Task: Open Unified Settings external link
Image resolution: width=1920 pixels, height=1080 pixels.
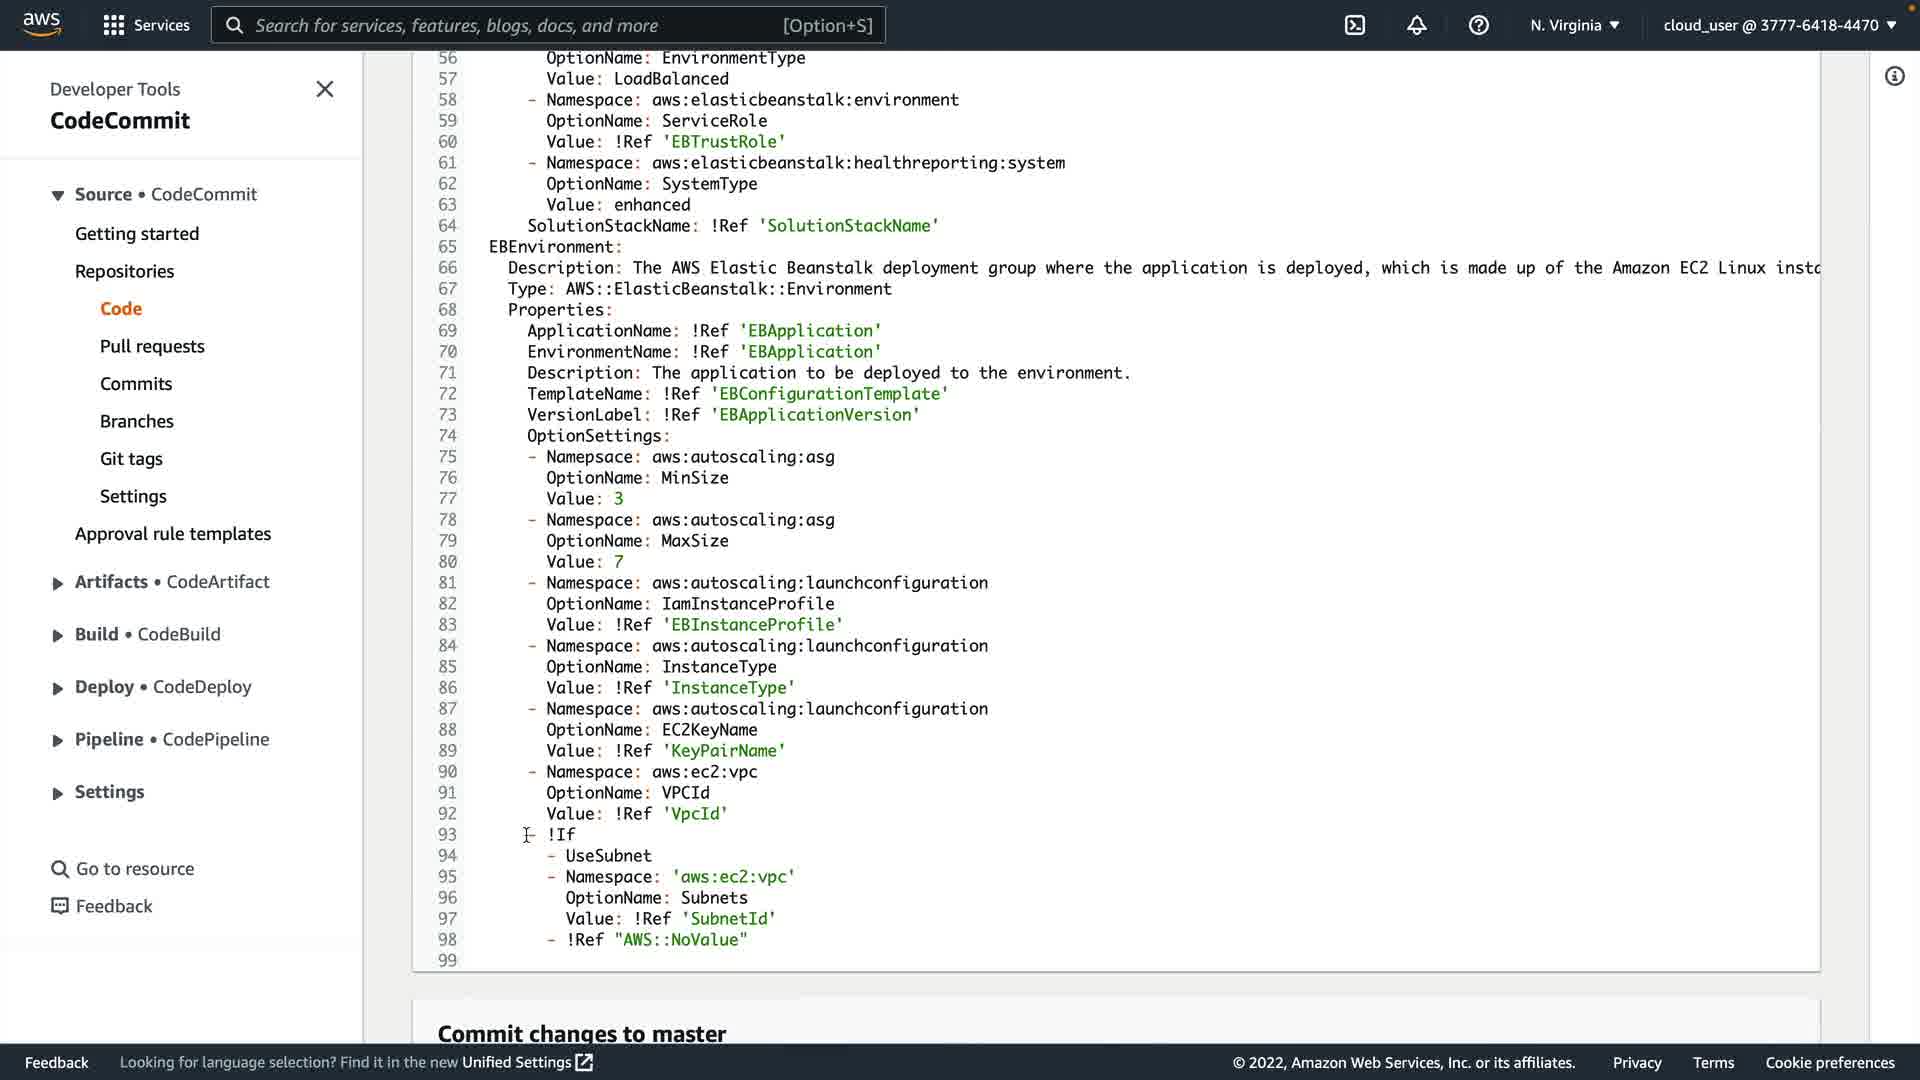Action: click(527, 1062)
